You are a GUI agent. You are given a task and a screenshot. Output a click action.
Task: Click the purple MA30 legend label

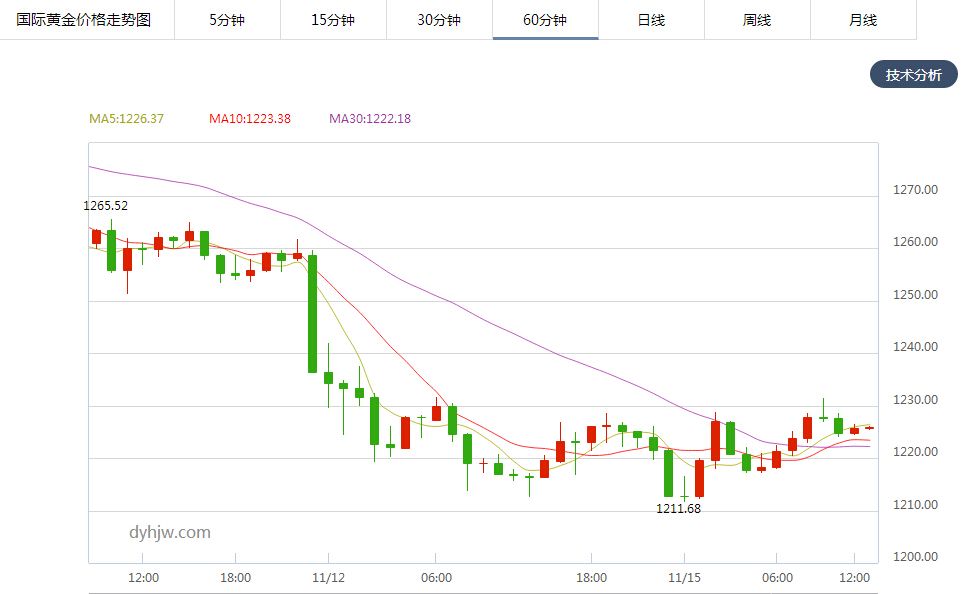370,119
